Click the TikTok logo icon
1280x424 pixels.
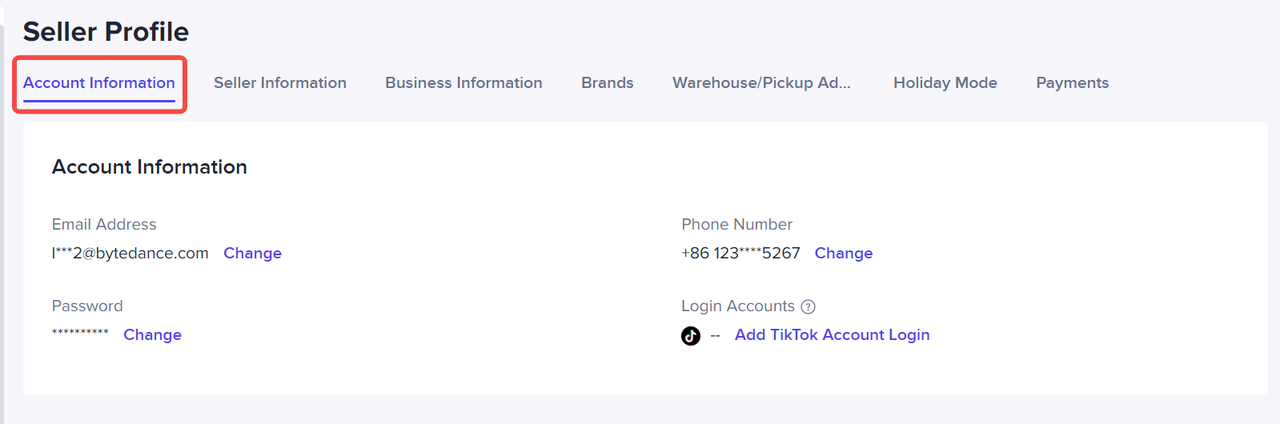(x=691, y=336)
